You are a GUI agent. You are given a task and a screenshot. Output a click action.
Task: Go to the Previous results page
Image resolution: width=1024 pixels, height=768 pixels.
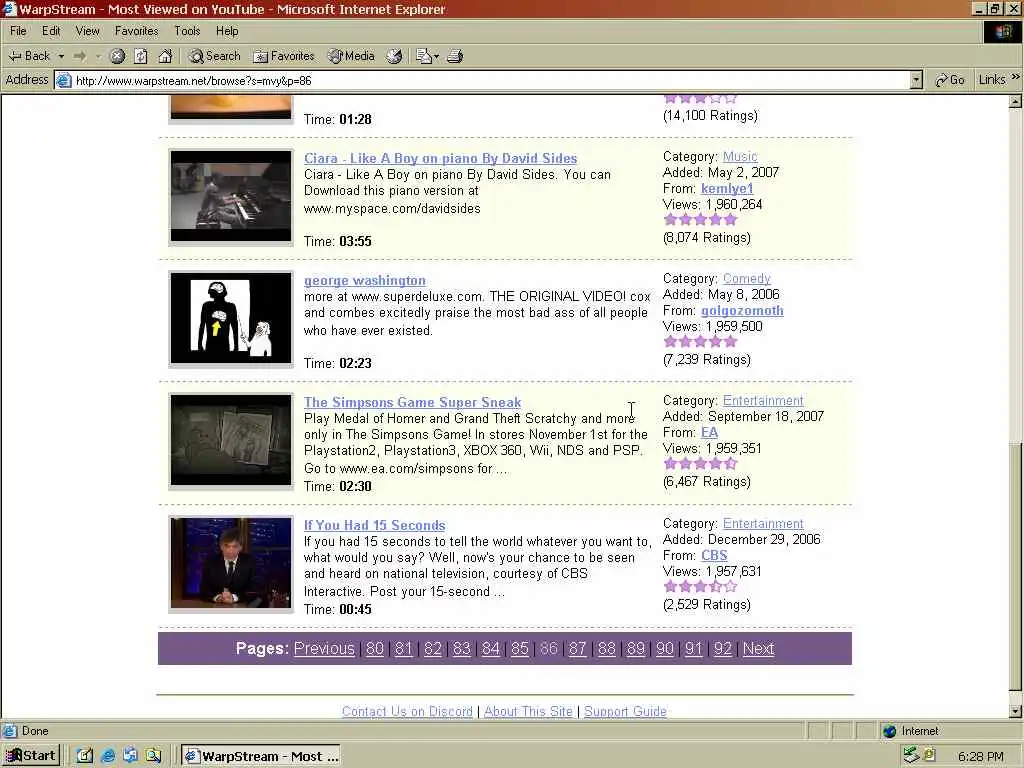[324, 648]
